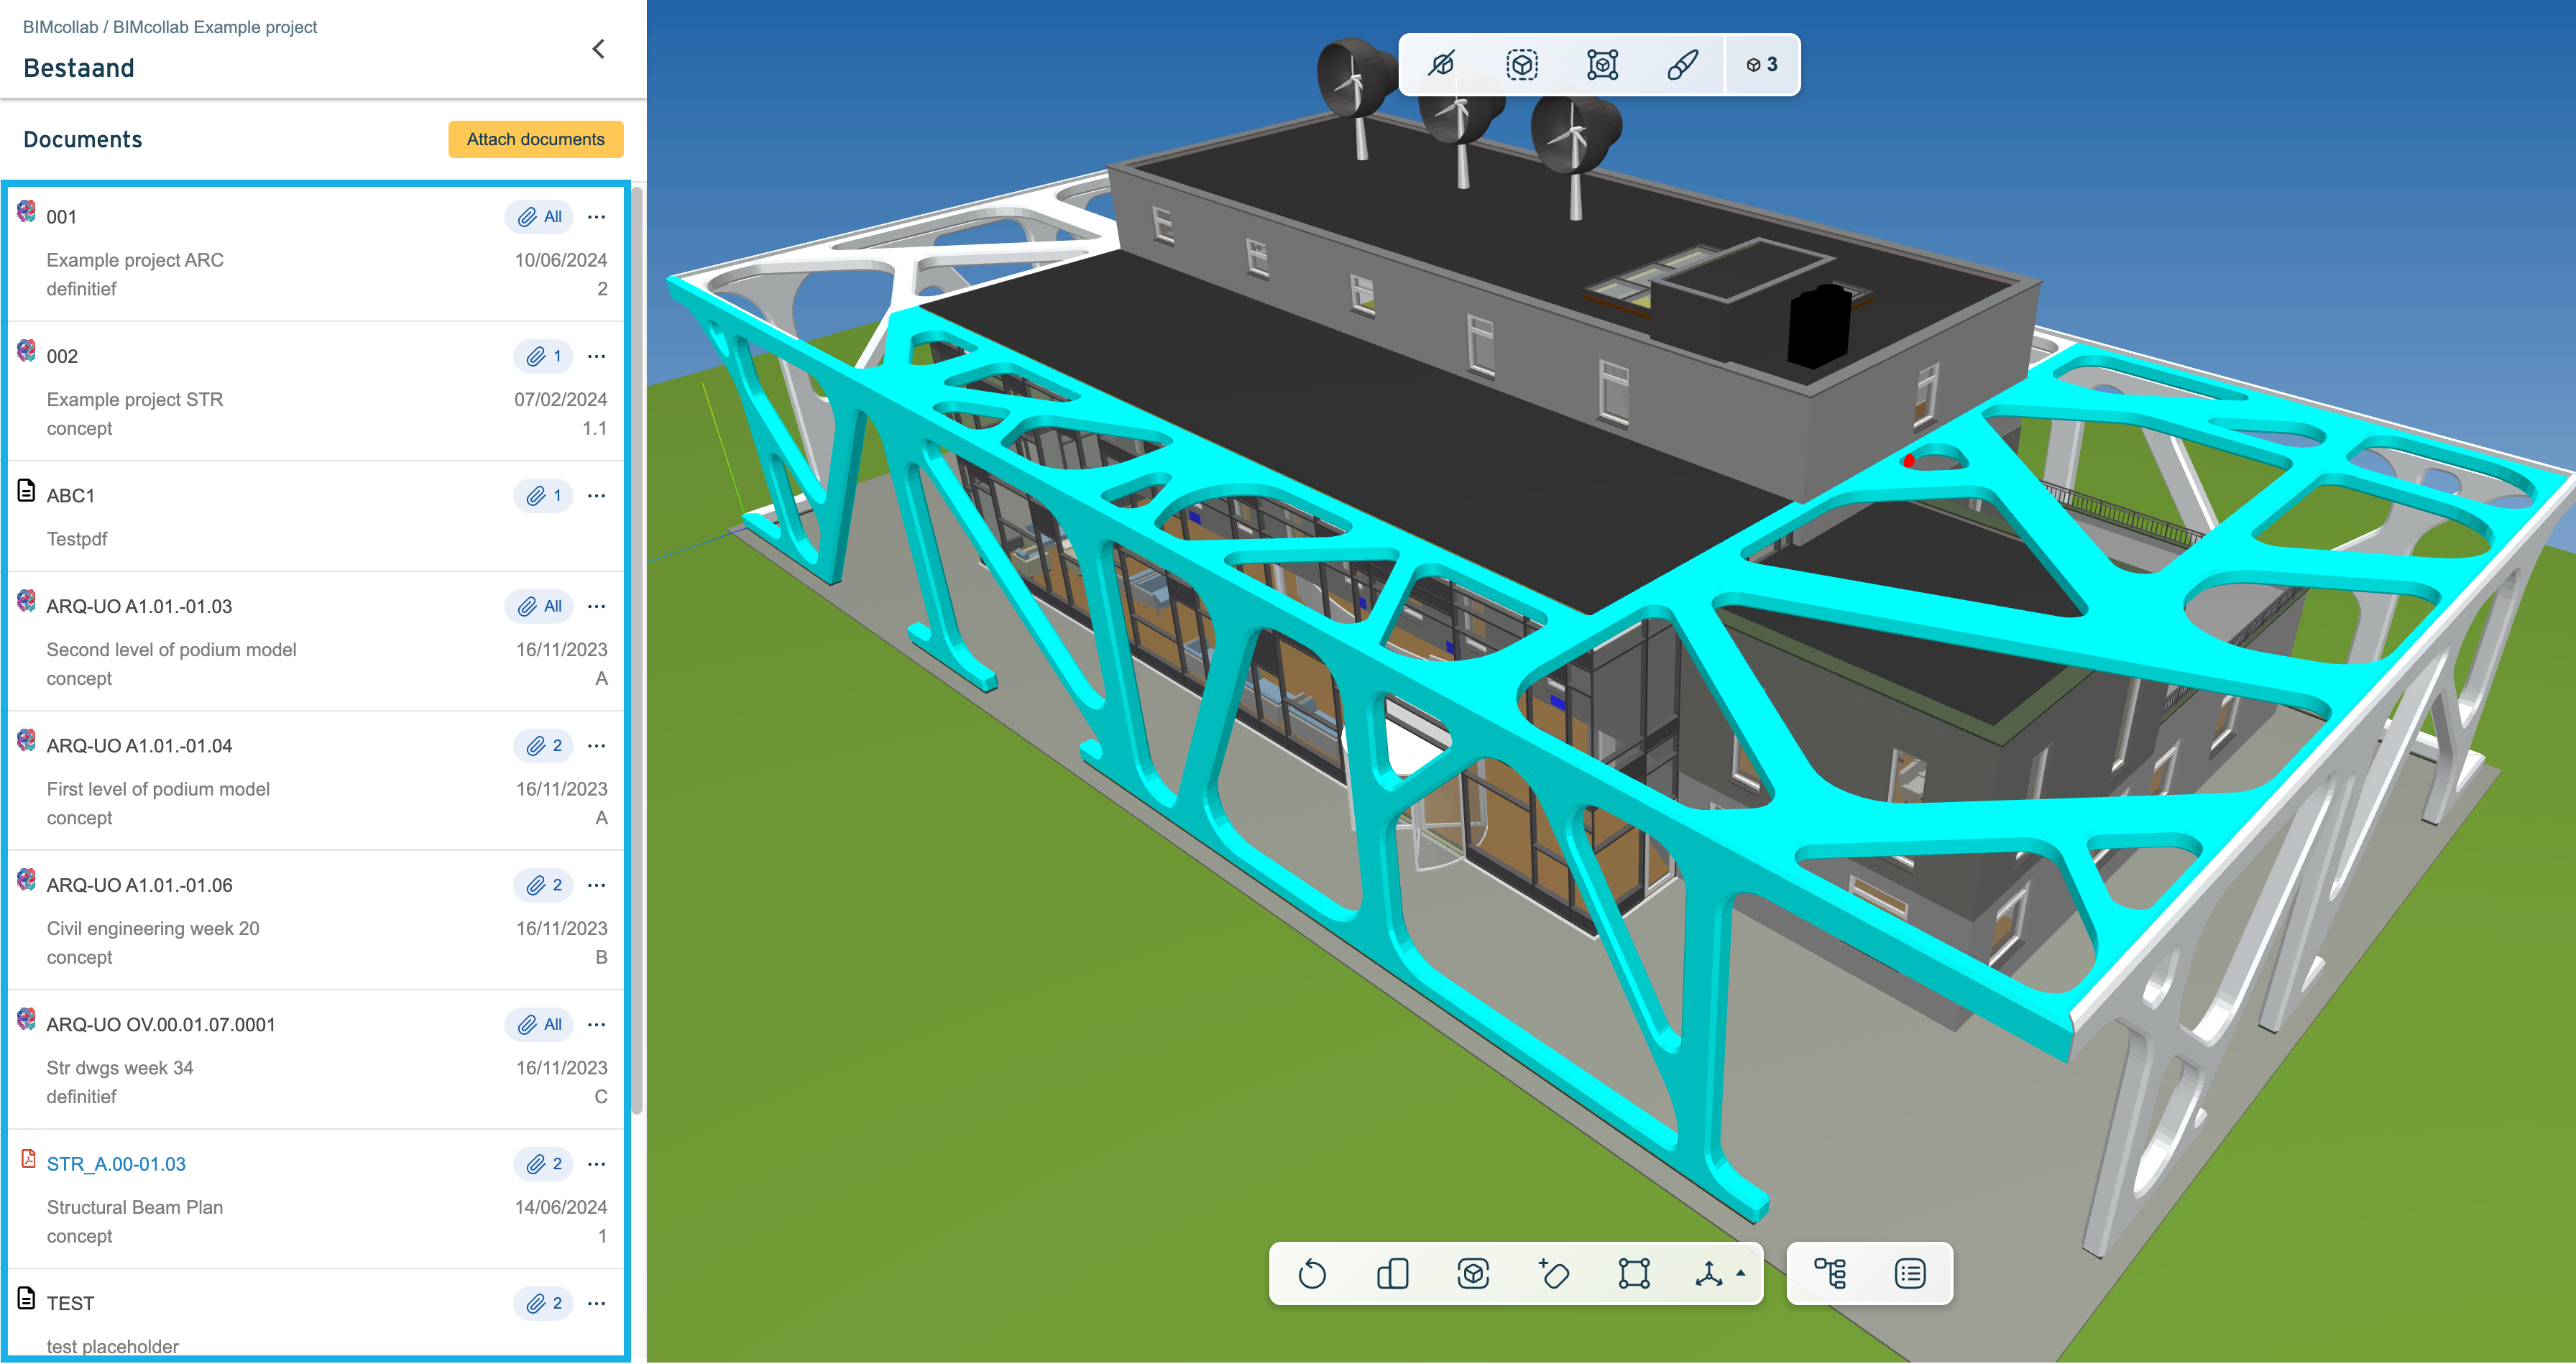
Task: Open the more options menu for 002
Action: click(597, 356)
